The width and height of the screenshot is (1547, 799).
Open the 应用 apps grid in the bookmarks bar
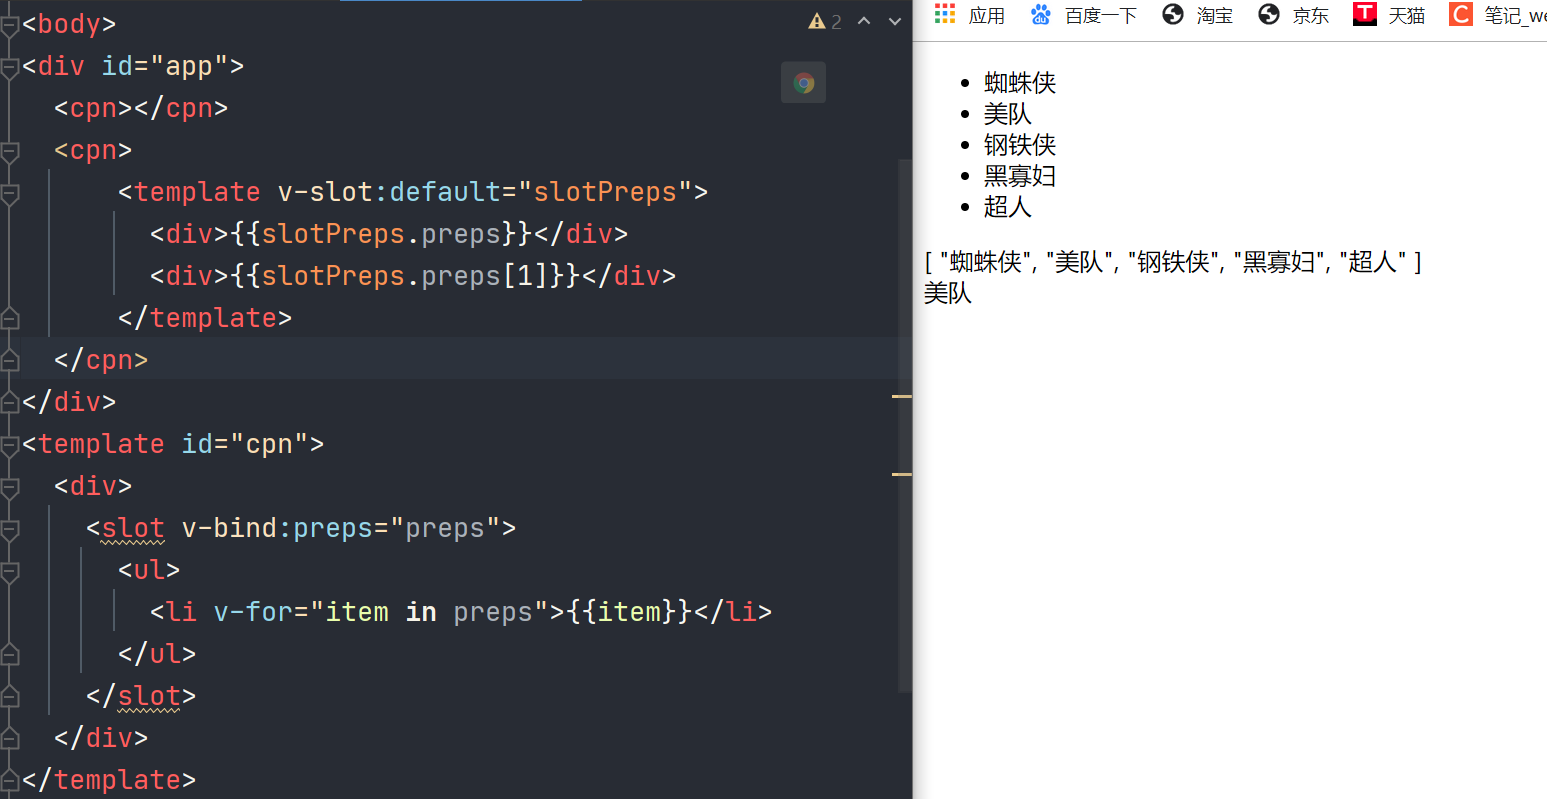click(x=969, y=15)
